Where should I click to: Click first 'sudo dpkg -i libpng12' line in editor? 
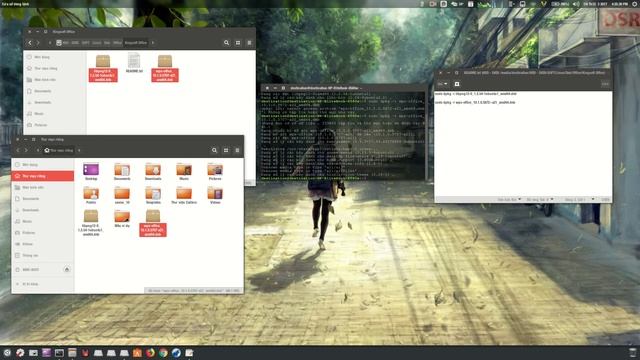click(476, 94)
